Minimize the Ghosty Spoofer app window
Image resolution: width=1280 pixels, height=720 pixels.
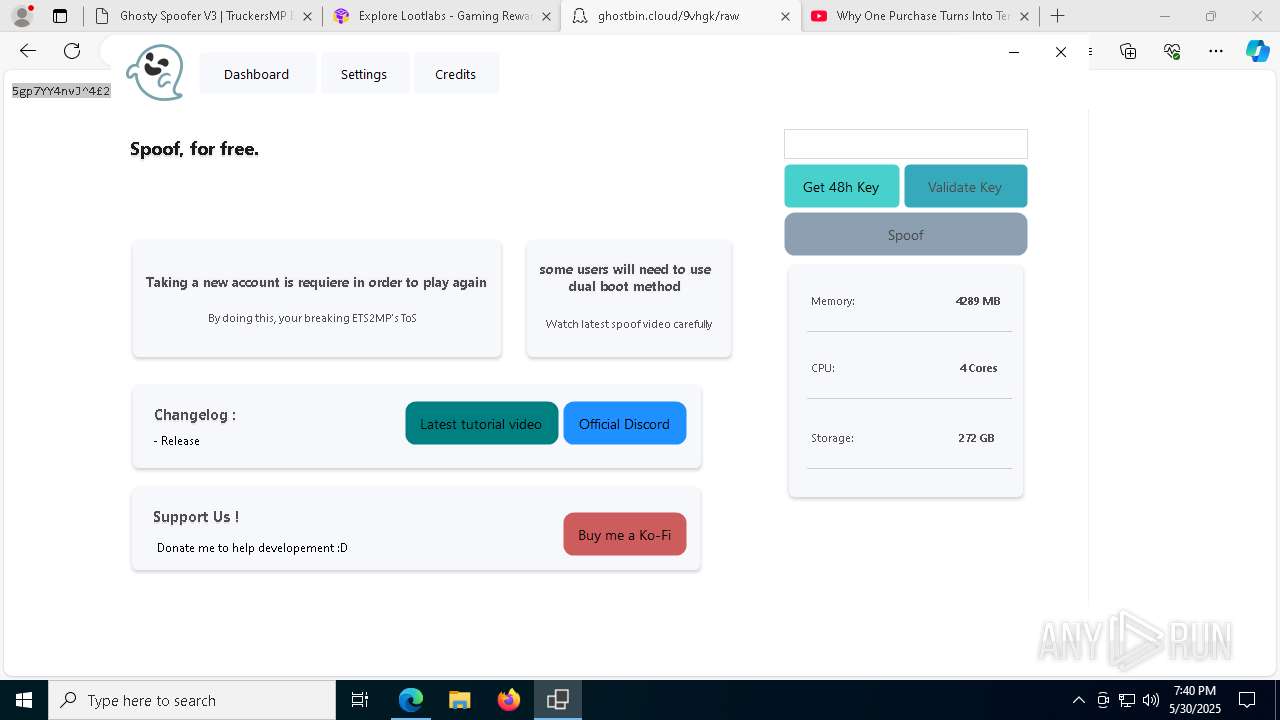pos(1014,52)
